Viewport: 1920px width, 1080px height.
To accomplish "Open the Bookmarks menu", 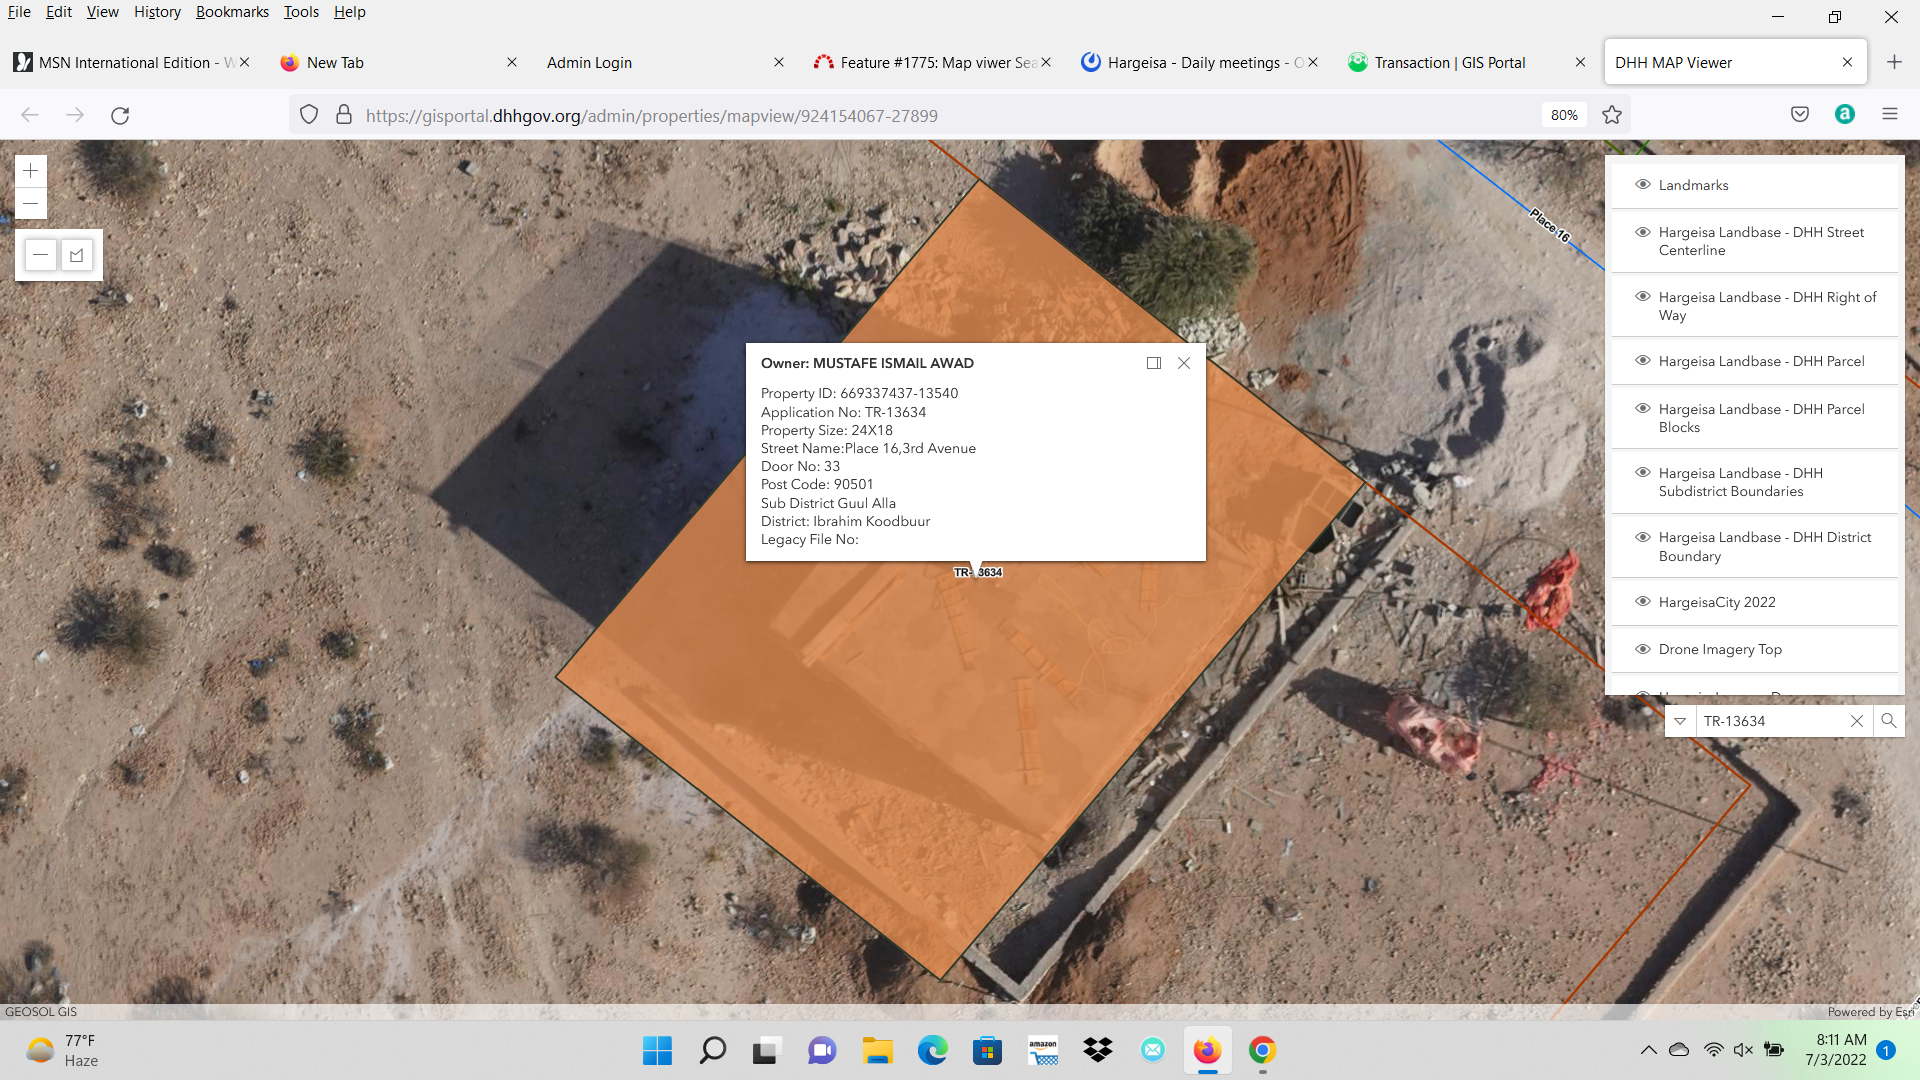I will pos(232,12).
